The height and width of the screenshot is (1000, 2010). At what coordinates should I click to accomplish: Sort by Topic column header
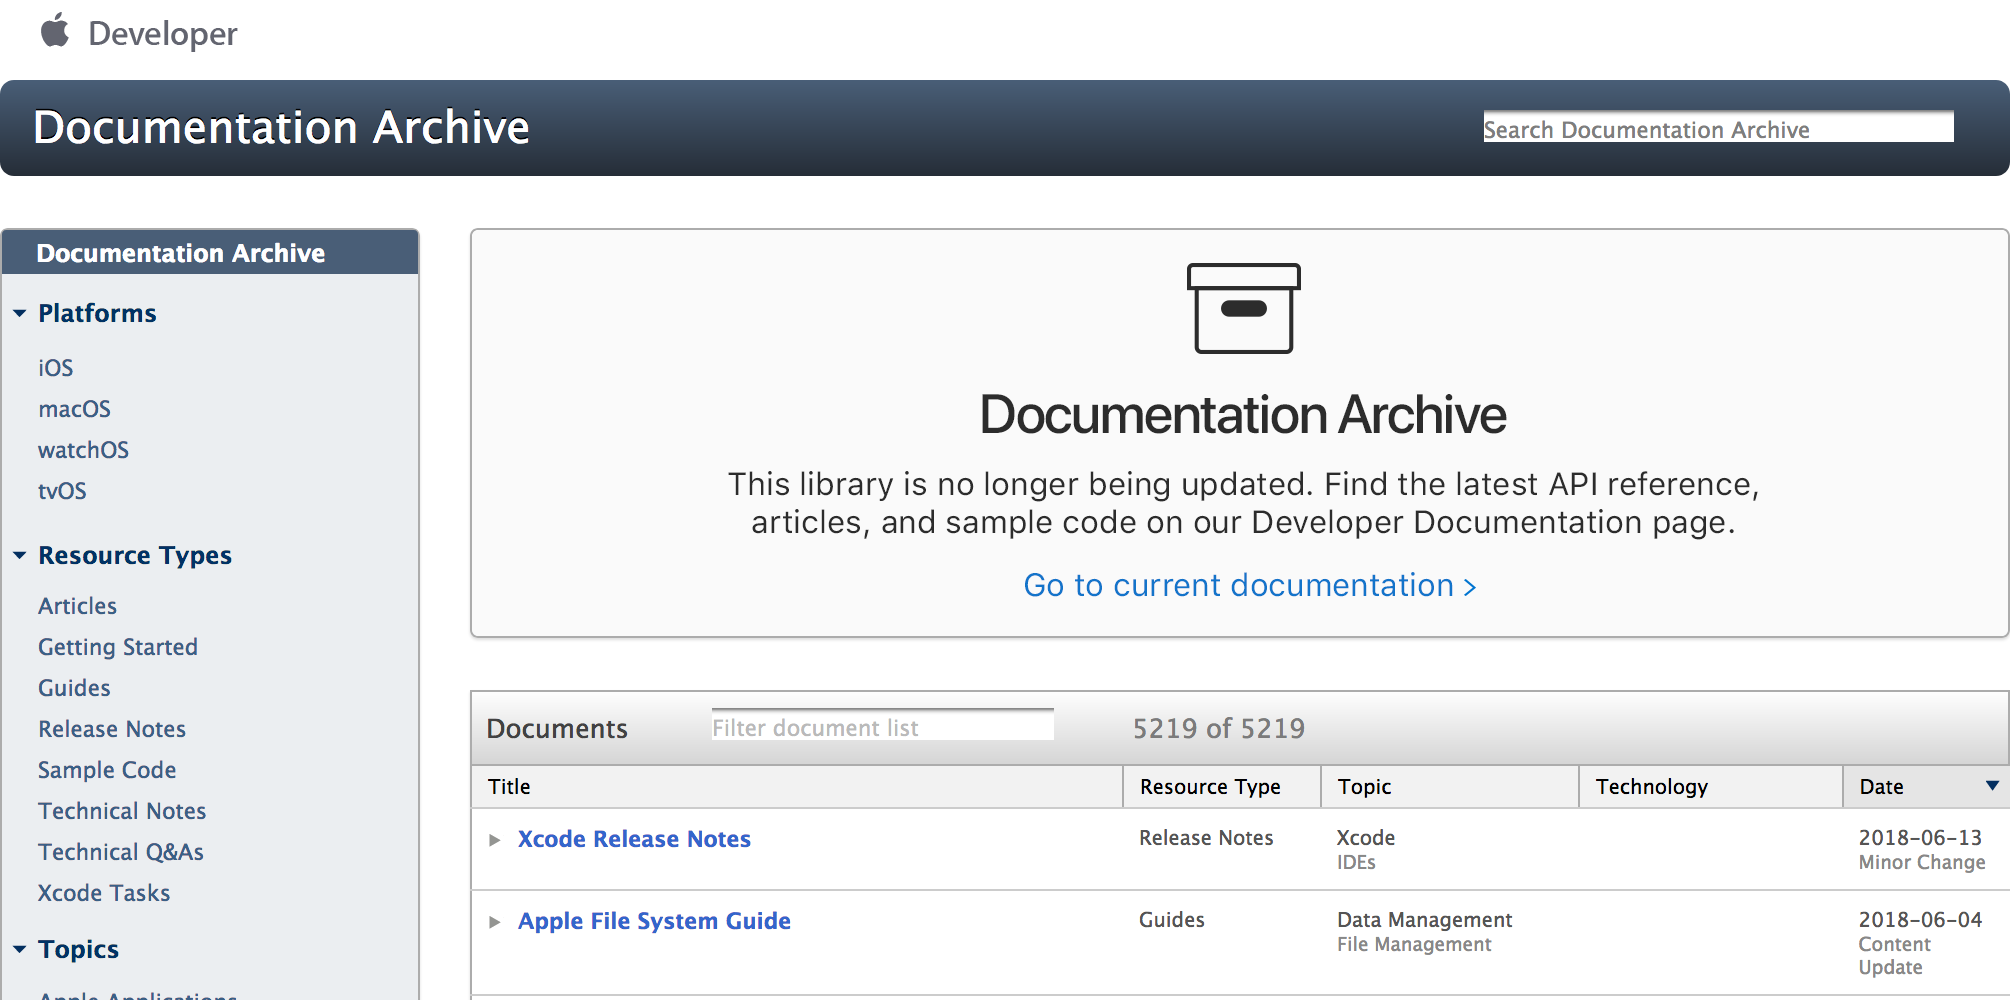coord(1450,787)
